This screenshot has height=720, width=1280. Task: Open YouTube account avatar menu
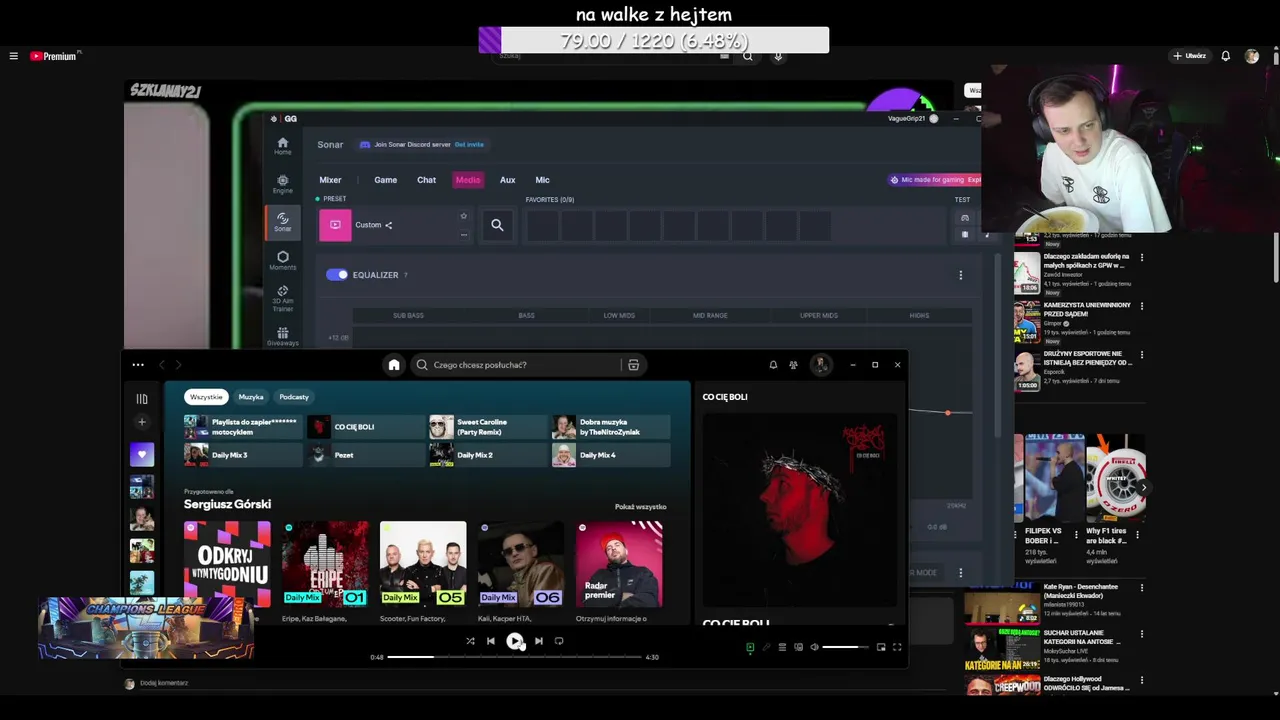click(1252, 56)
